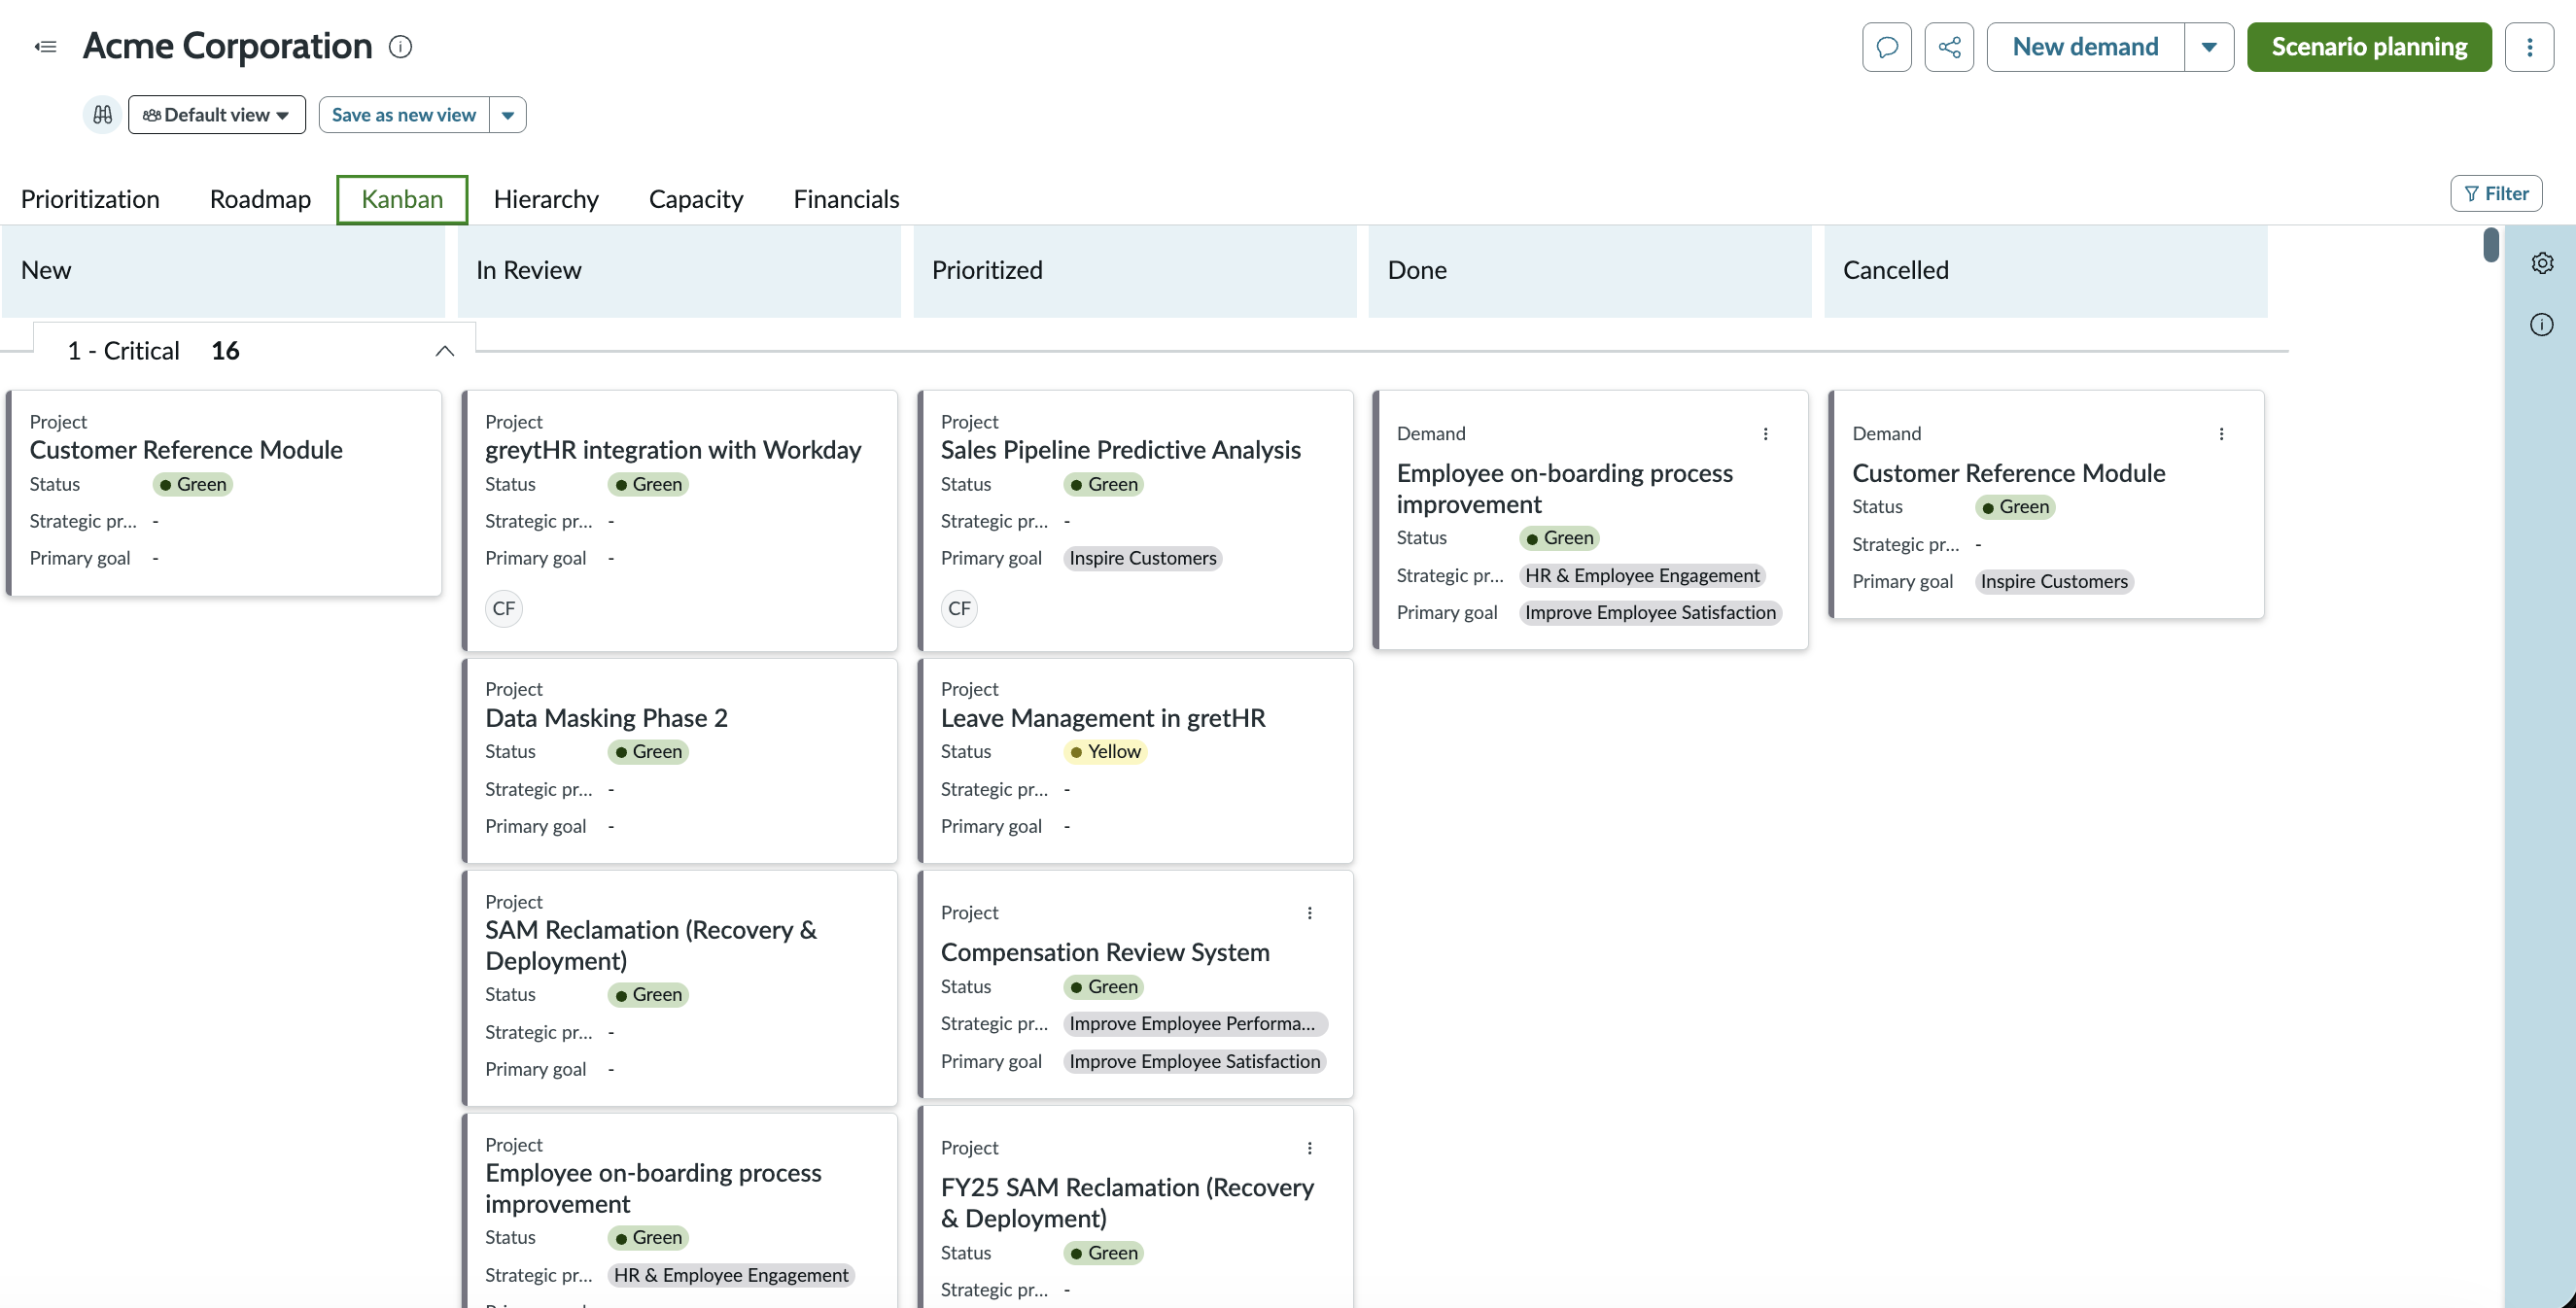The height and width of the screenshot is (1308, 2576).
Task: Open the info icon in side panel
Action: [2541, 324]
